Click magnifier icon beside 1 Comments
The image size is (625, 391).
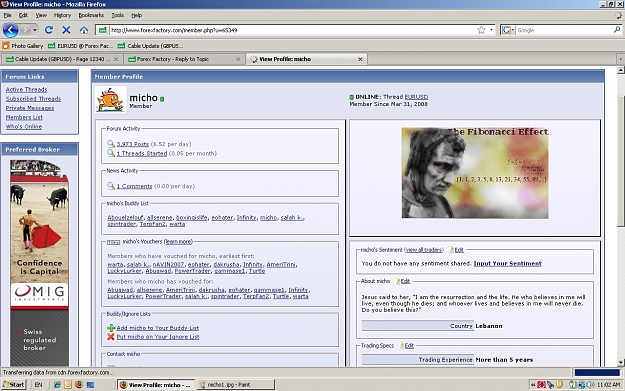point(111,185)
